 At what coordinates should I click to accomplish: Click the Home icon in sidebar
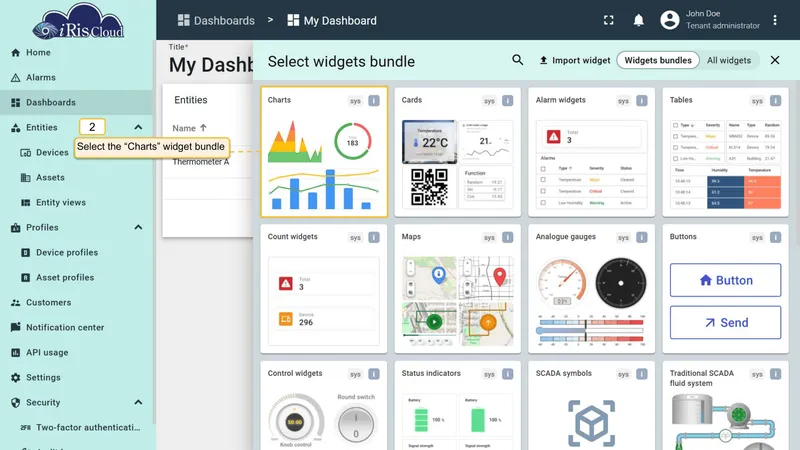pos(15,53)
